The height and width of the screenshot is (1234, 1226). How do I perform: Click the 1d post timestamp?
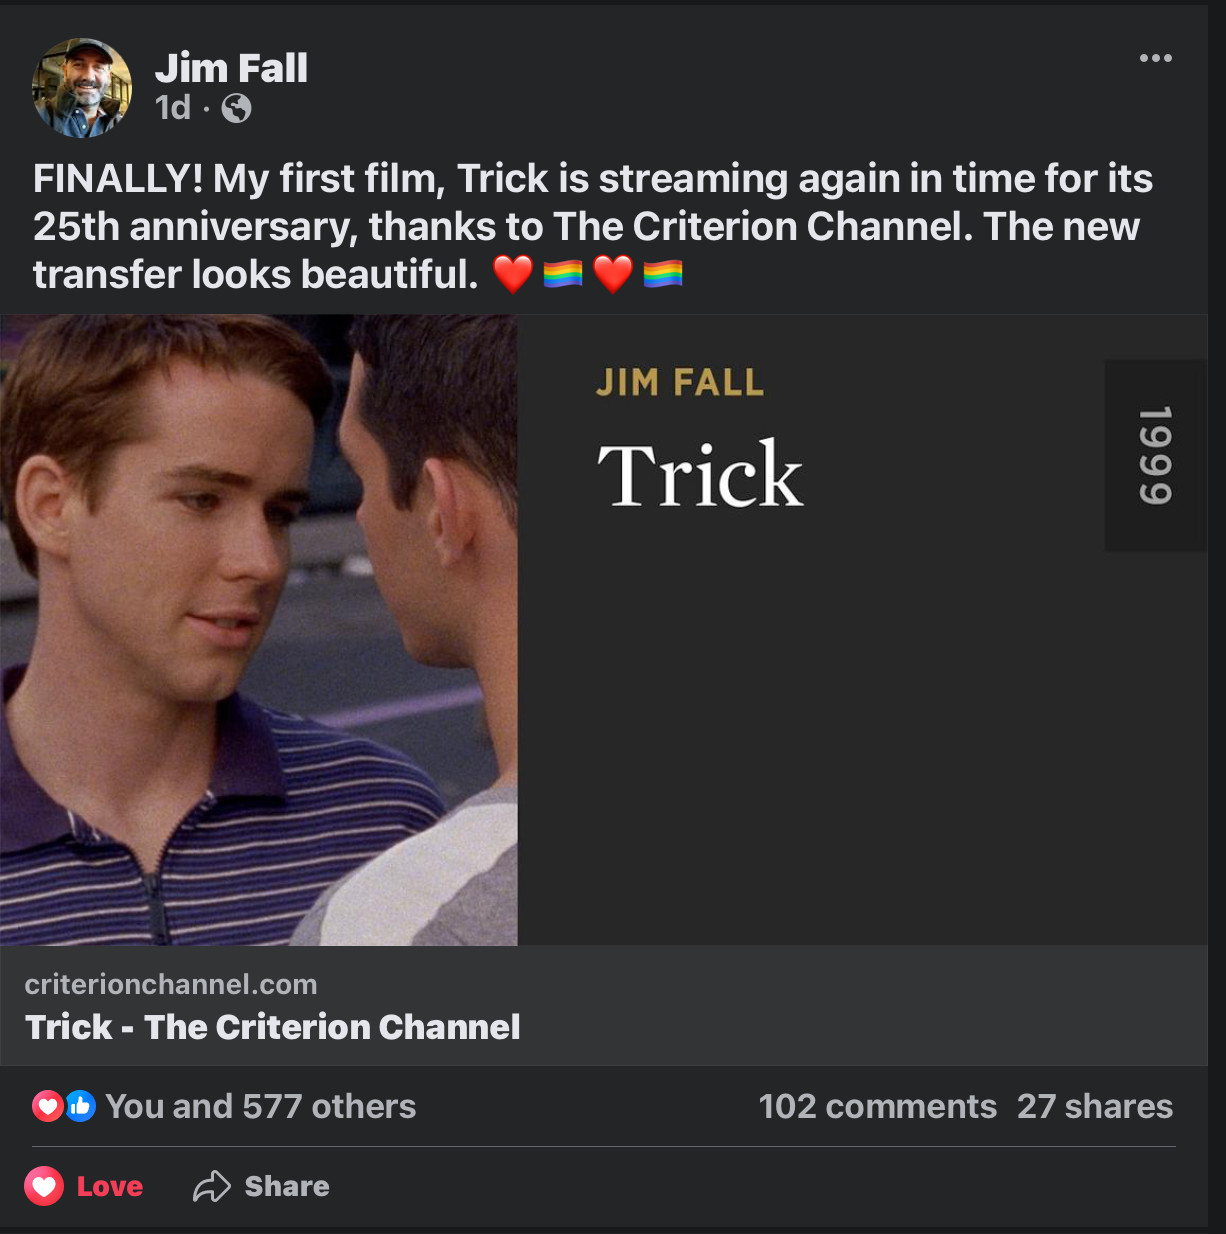tap(172, 108)
